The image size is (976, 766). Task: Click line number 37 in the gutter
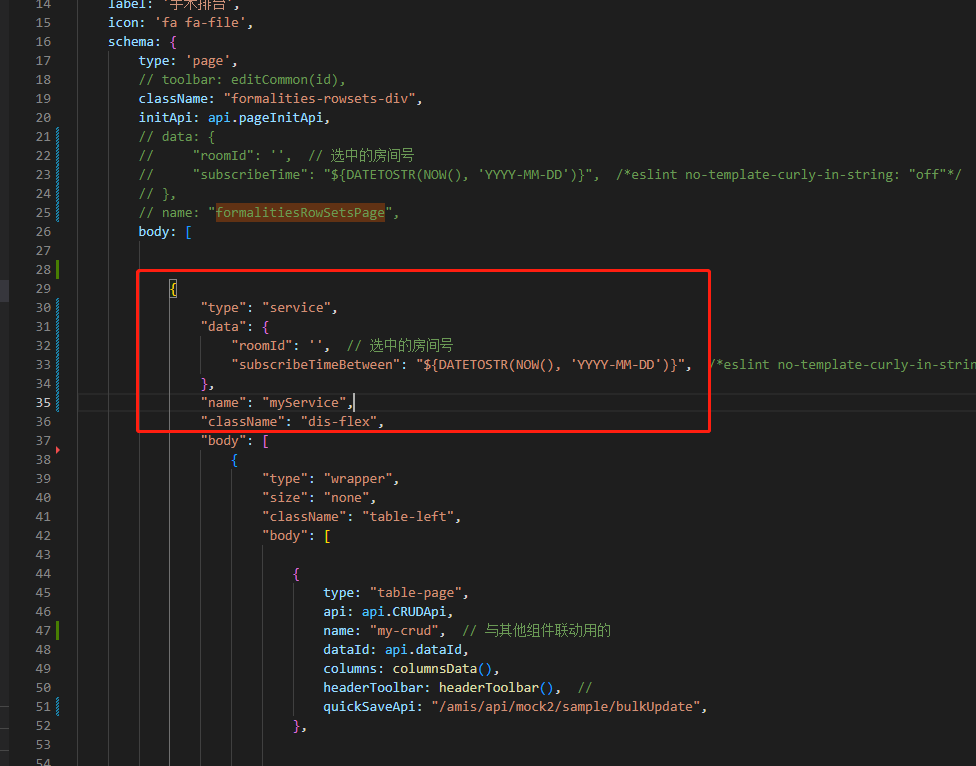(x=43, y=441)
